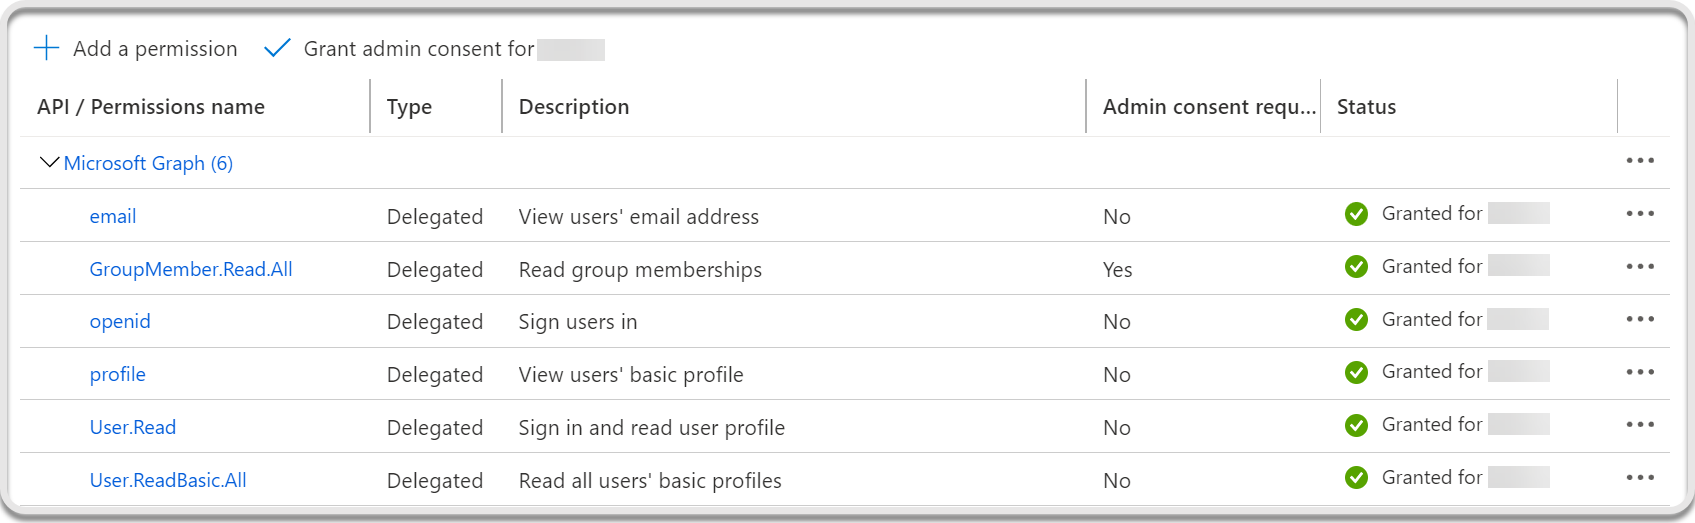1695x523 pixels.
Task: Open the ellipsis menu for User.ReadBasic.All row
Action: coord(1640,477)
